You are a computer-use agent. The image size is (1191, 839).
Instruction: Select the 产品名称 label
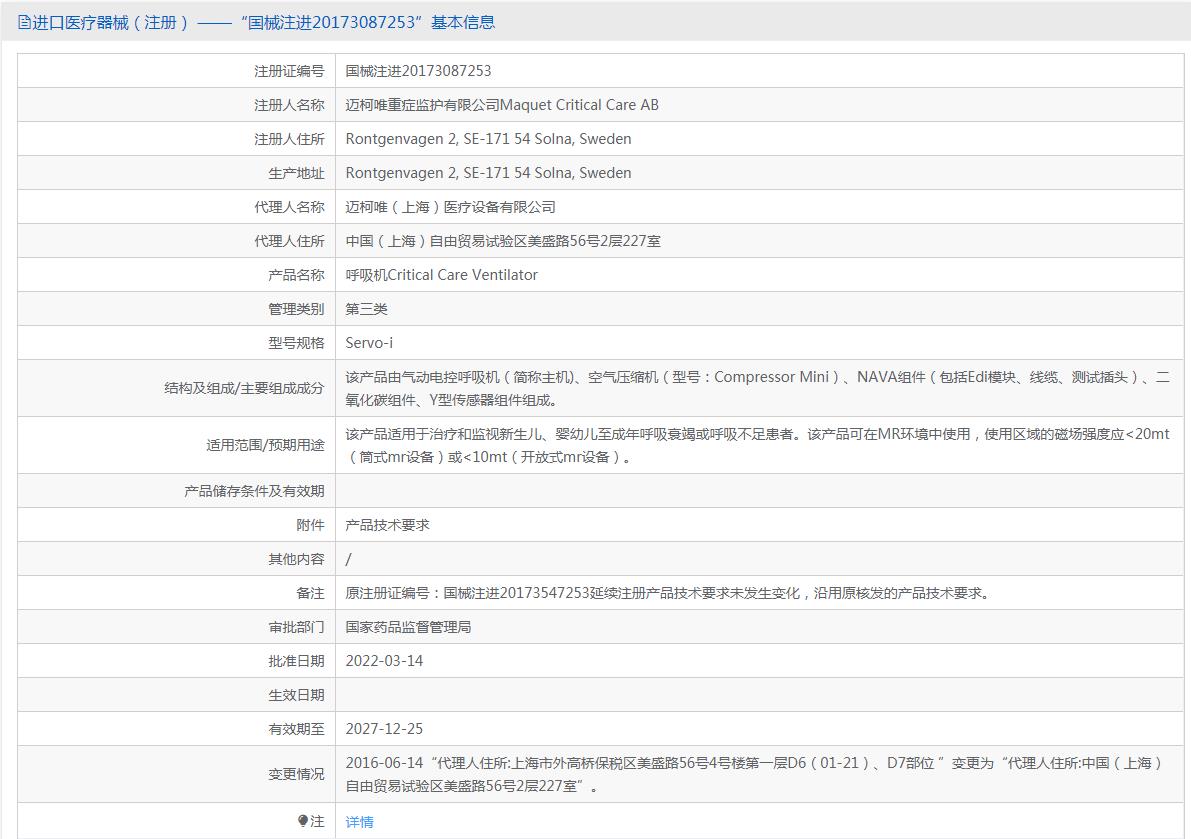coord(296,275)
